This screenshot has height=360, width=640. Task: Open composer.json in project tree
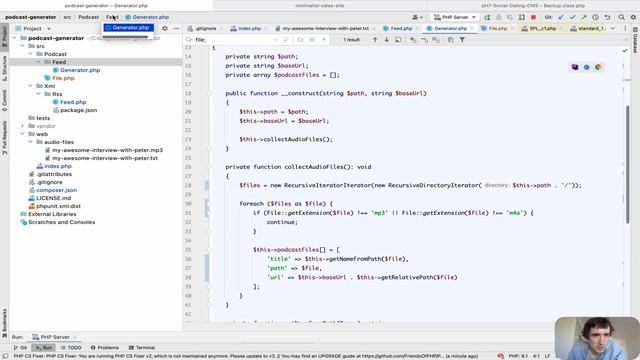click(x=56, y=190)
